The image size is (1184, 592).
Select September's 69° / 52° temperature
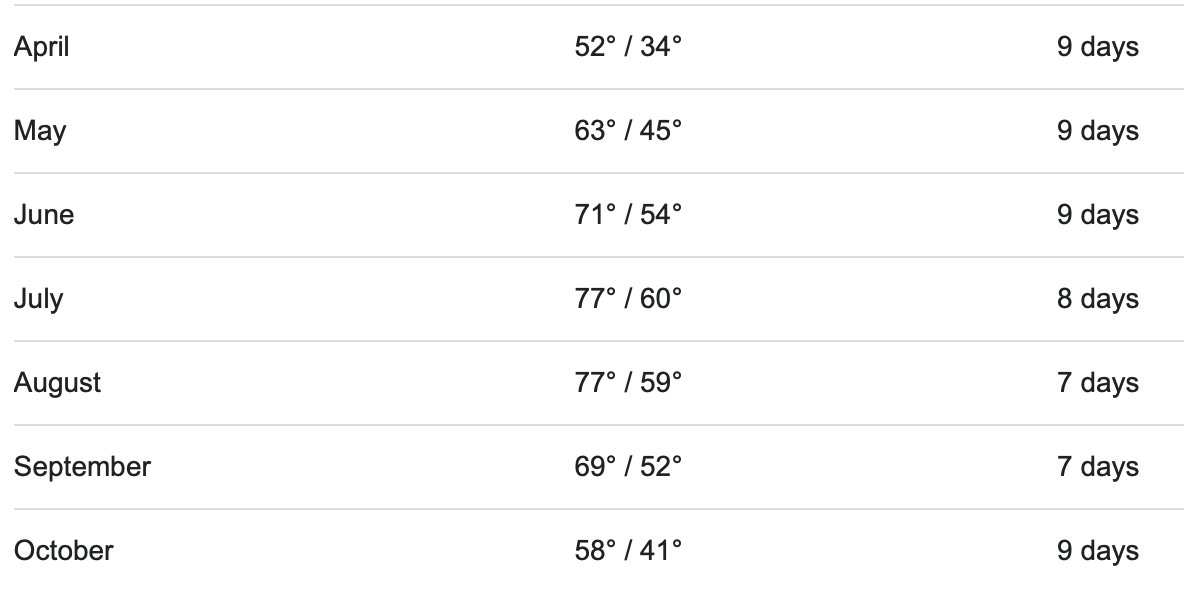[628, 467]
